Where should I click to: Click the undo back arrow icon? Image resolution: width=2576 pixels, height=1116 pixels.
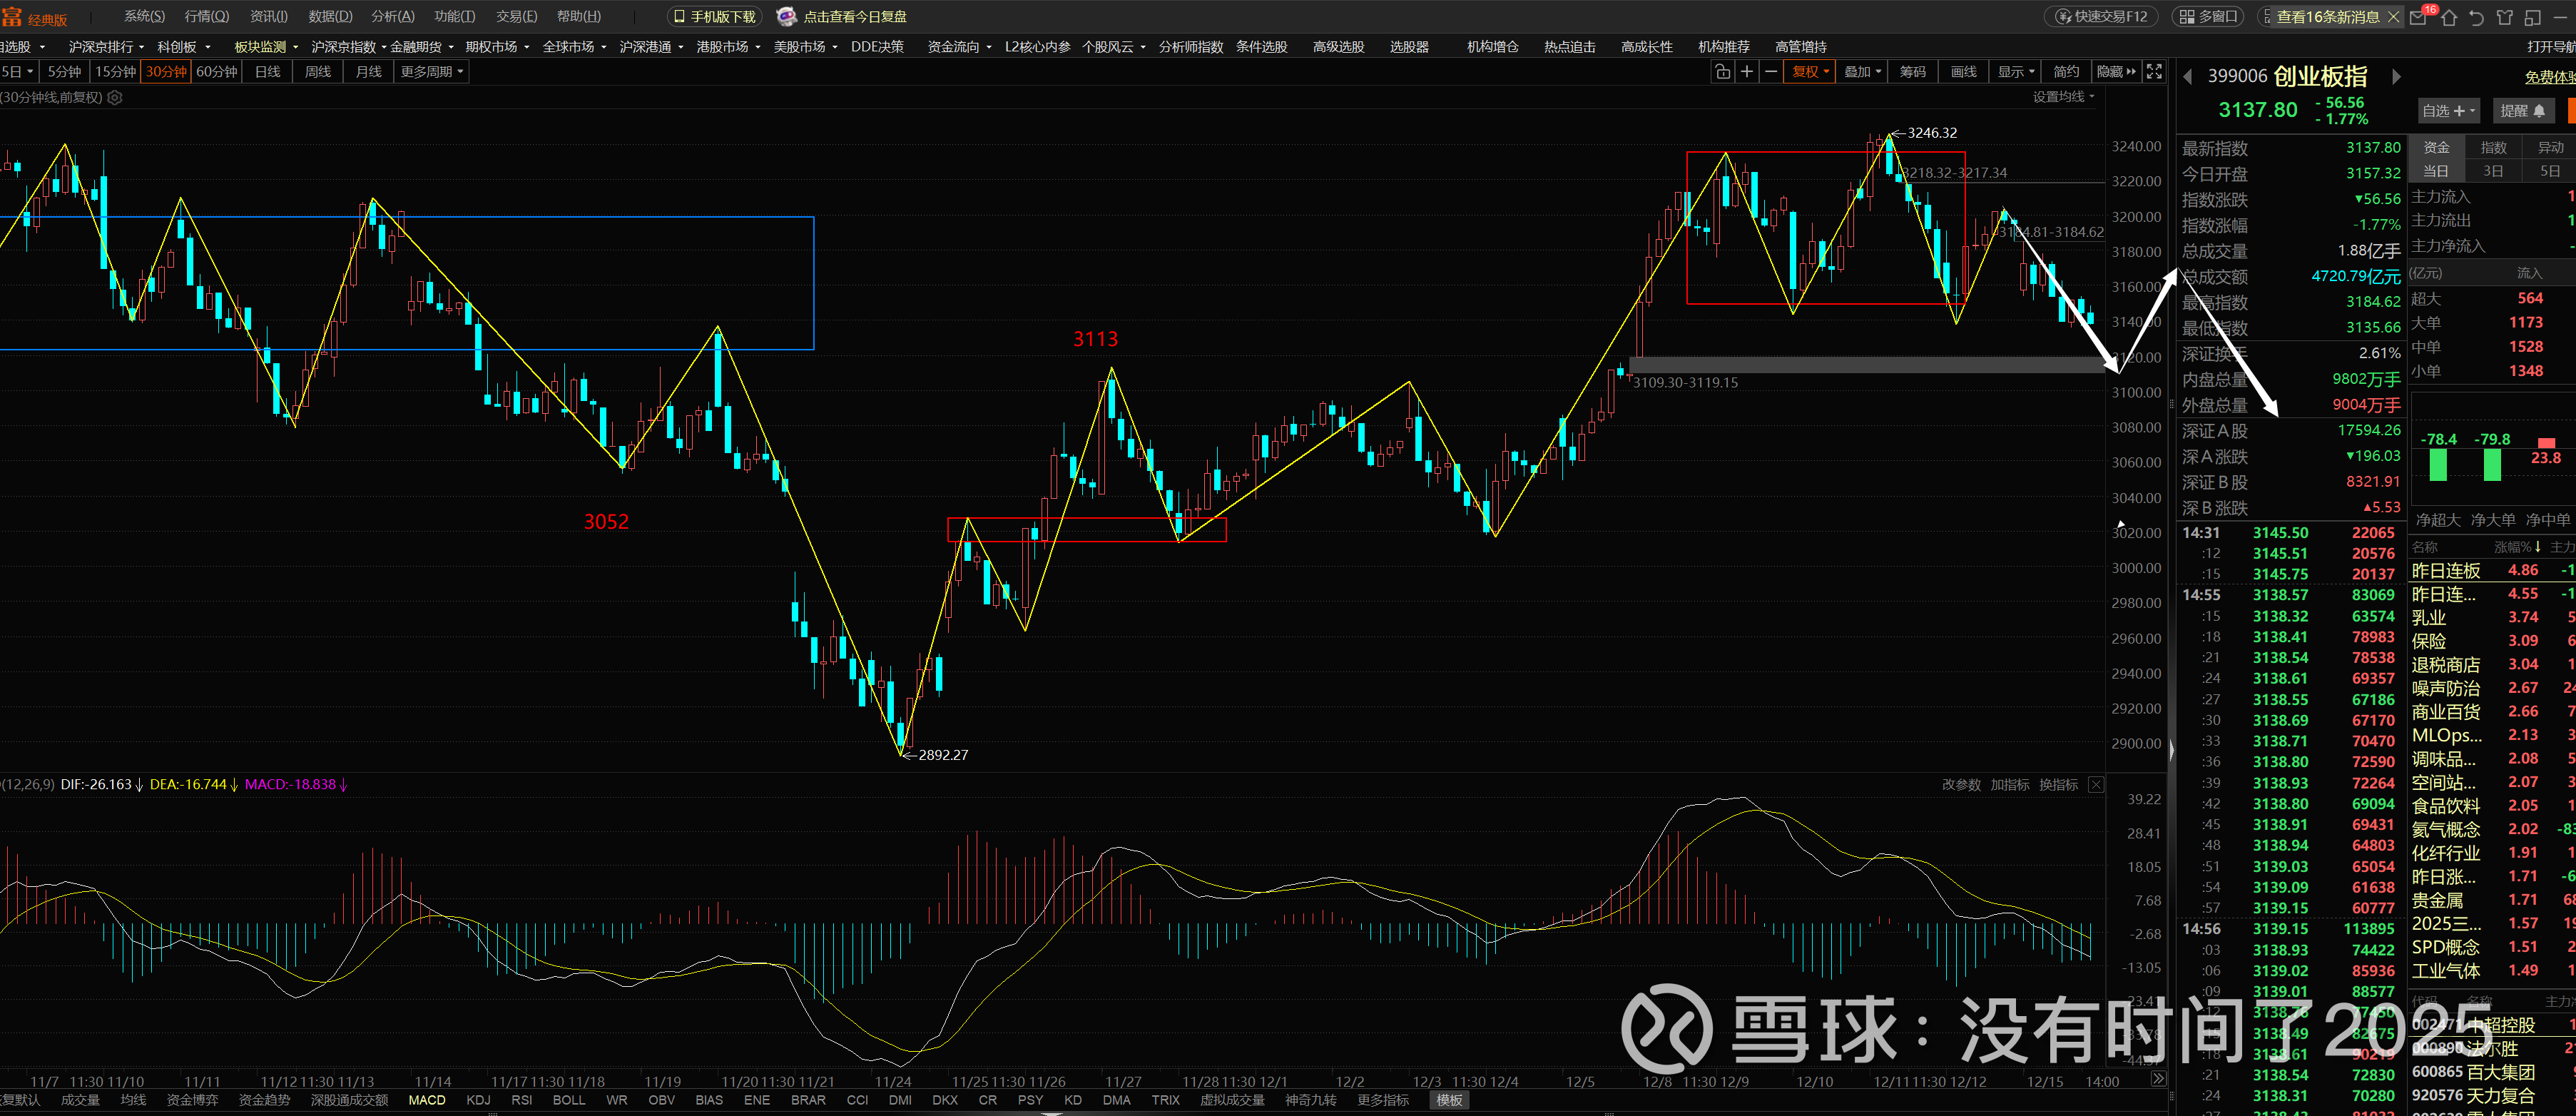click(x=2476, y=17)
